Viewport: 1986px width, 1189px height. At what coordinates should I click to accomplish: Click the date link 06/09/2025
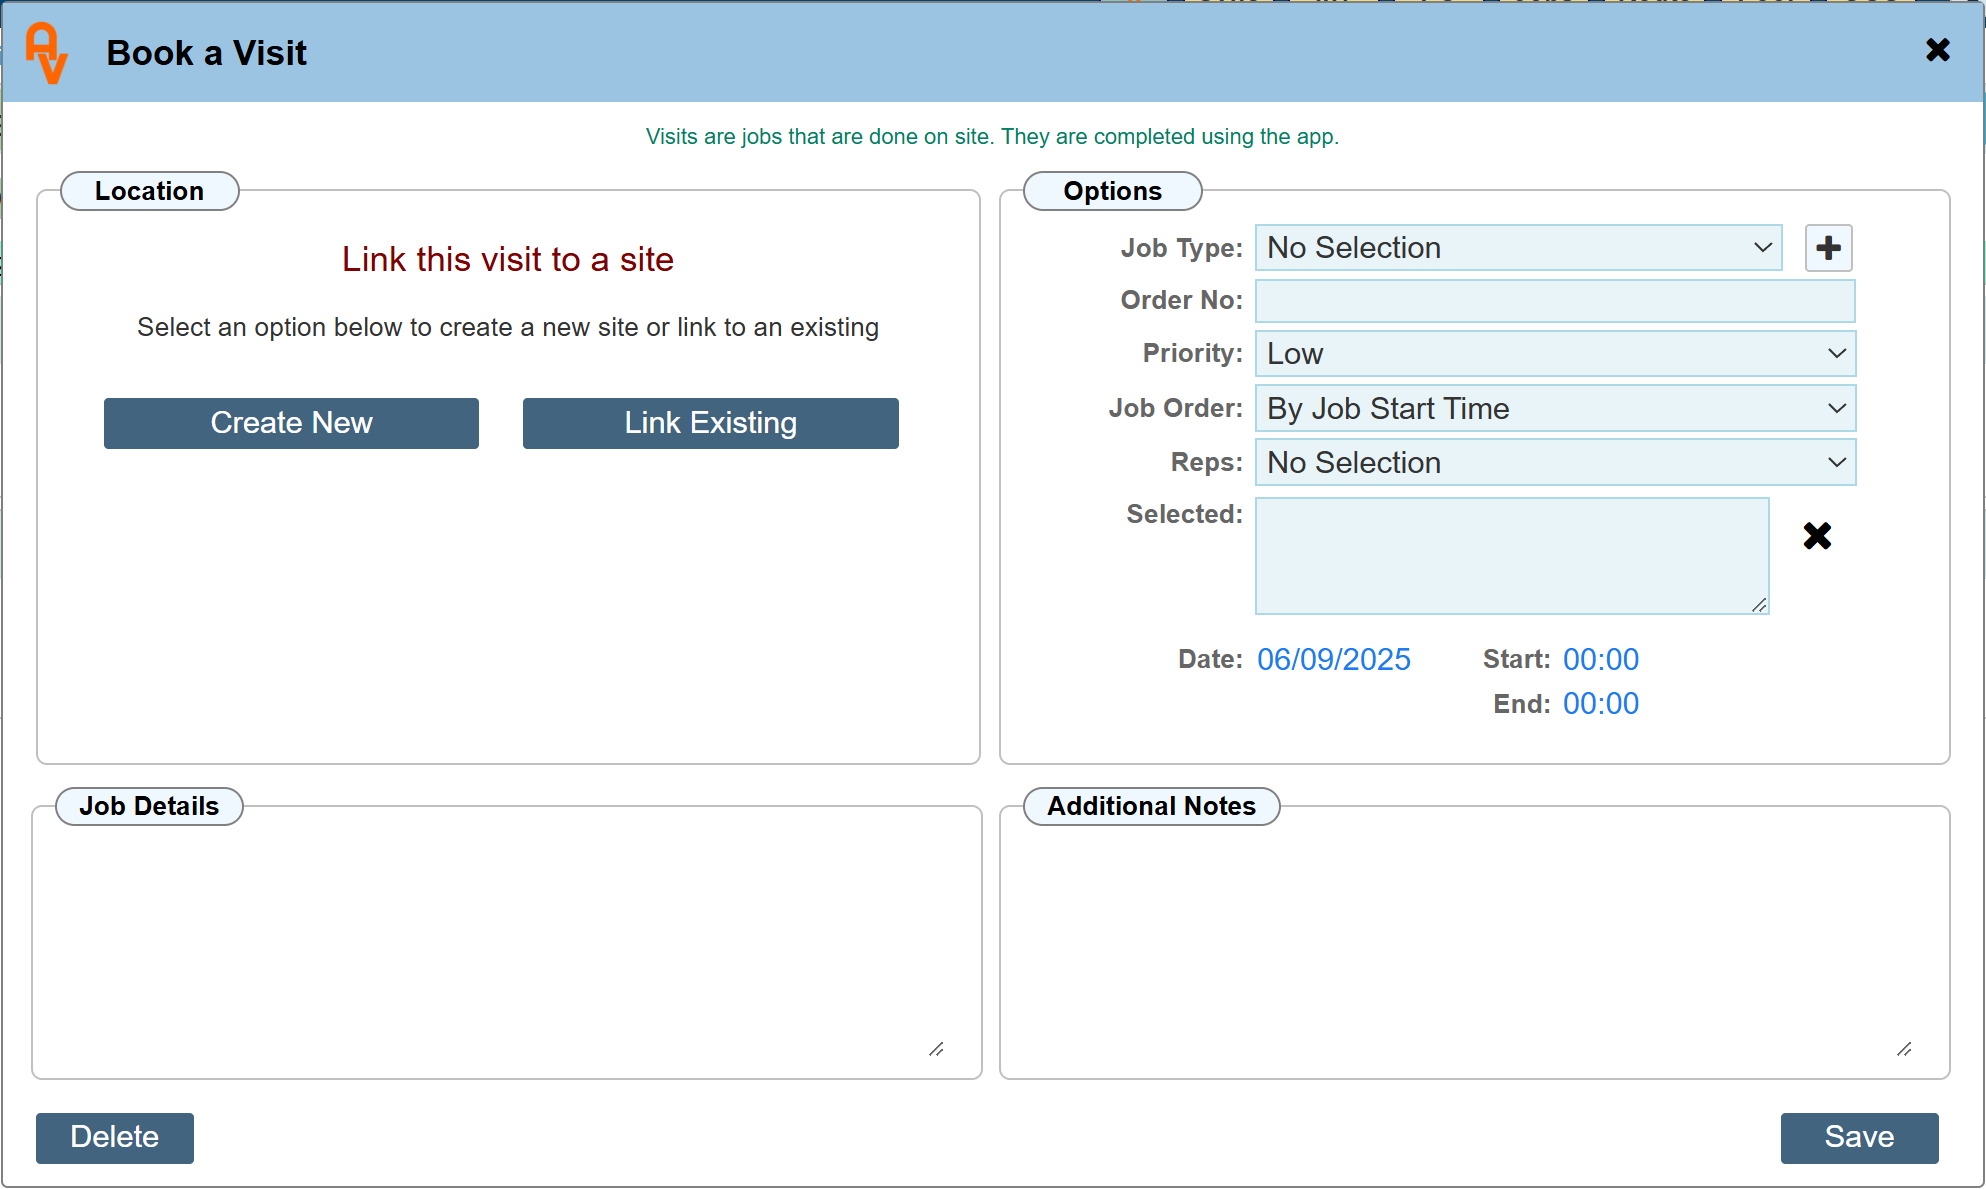1333,660
